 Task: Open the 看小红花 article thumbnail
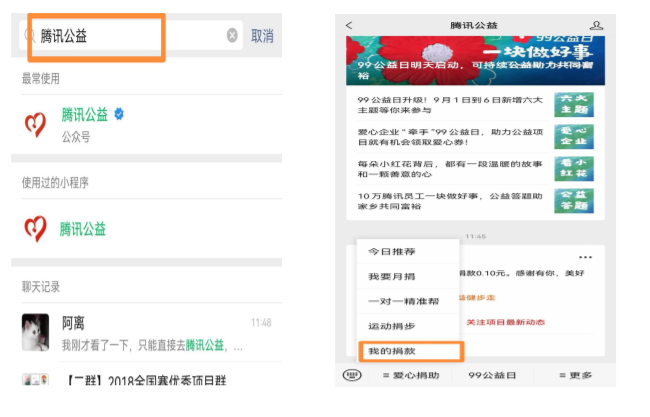click(573, 167)
